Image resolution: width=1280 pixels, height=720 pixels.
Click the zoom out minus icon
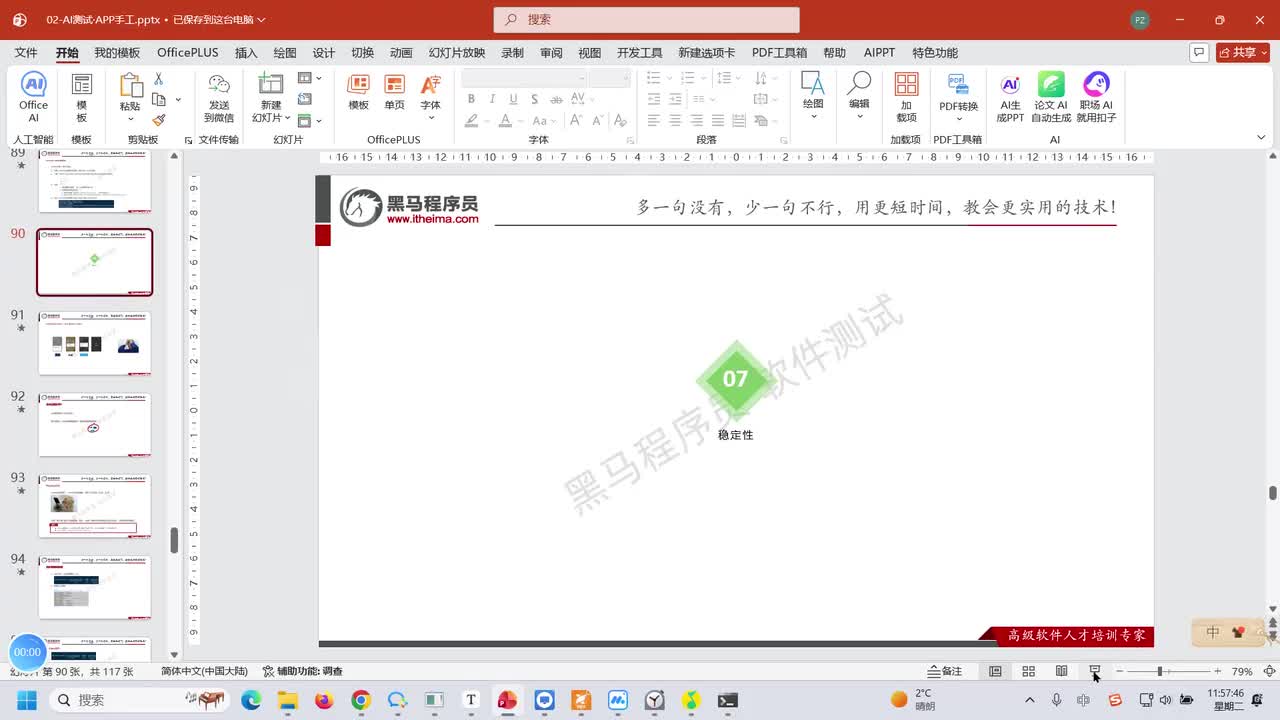pos(1120,671)
